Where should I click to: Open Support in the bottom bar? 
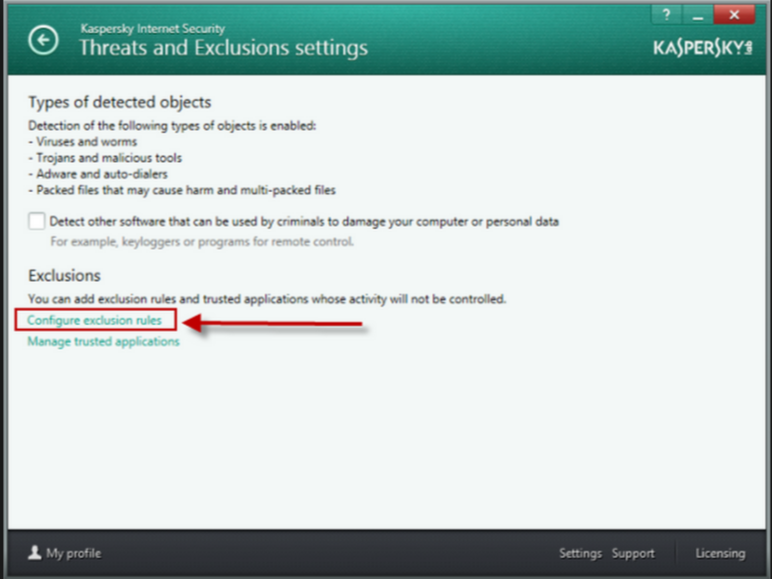pyautogui.click(x=633, y=553)
